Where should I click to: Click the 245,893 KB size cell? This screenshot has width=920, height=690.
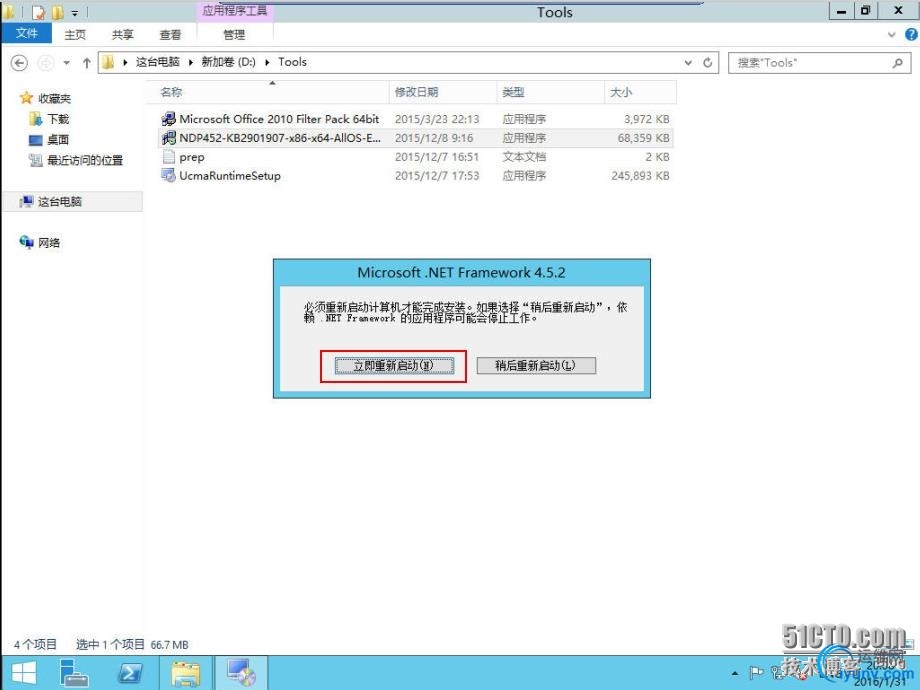point(640,175)
